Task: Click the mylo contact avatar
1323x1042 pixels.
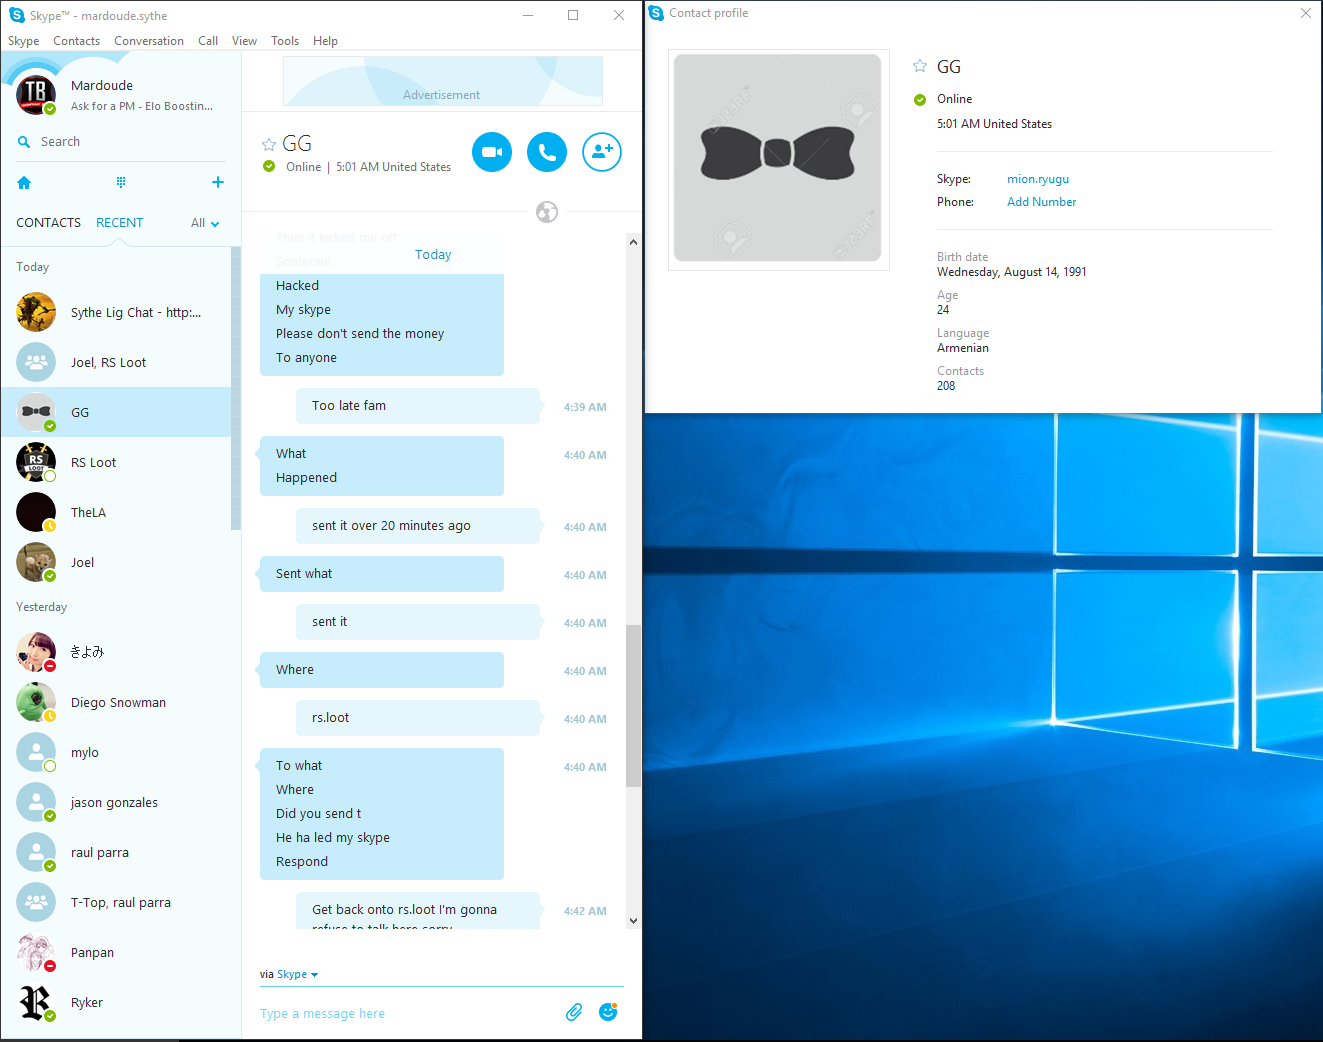Action: pyautogui.click(x=36, y=752)
